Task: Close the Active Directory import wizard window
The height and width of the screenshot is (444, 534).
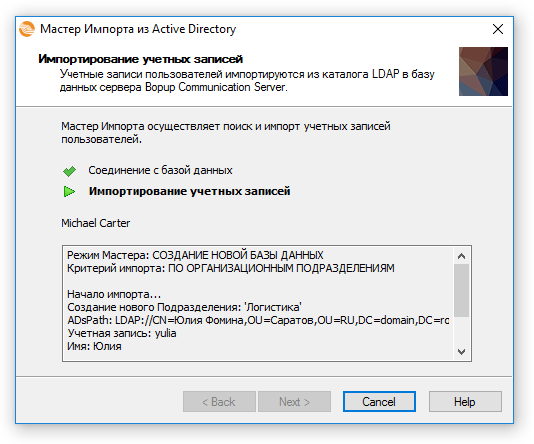Action: (x=498, y=29)
